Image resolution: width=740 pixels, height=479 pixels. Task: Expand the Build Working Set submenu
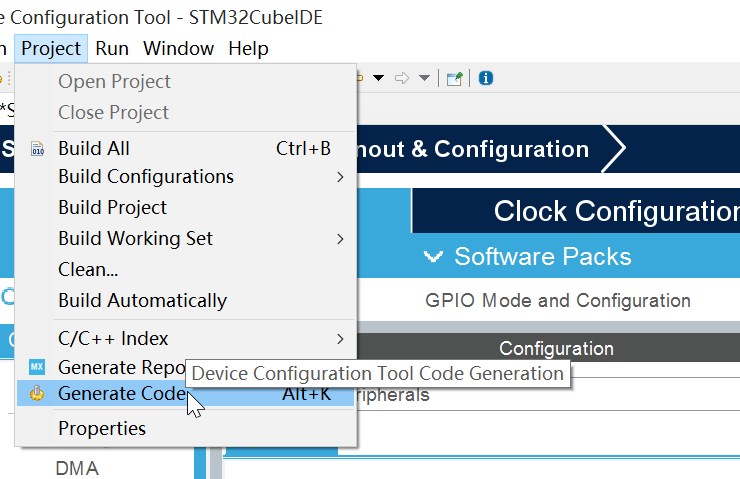pyautogui.click(x=185, y=239)
